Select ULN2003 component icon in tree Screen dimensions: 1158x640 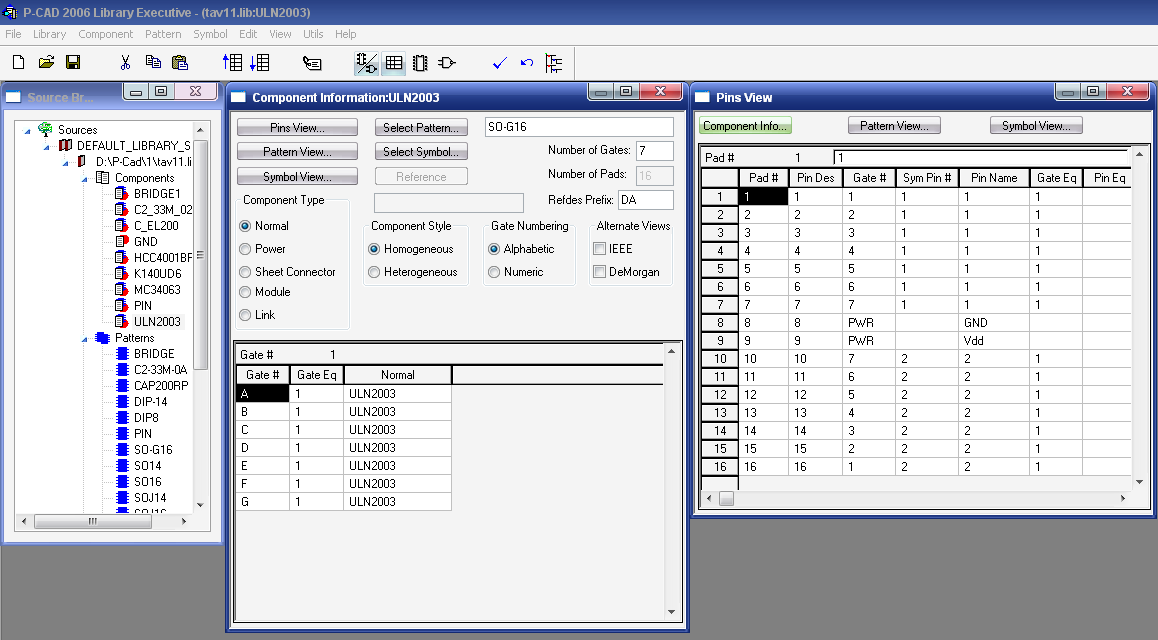pyautogui.click(x=122, y=321)
